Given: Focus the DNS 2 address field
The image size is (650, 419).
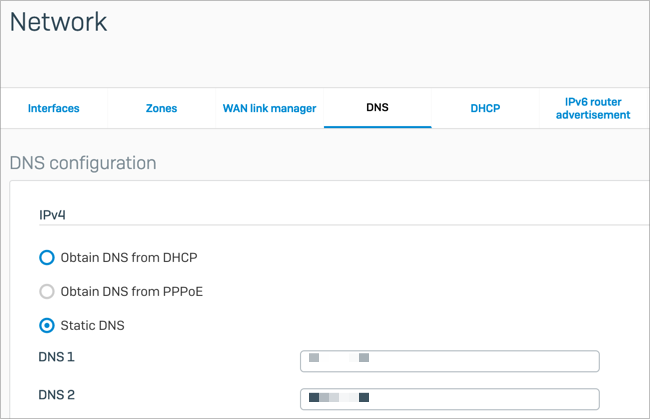Looking at the screenshot, I should (450, 399).
